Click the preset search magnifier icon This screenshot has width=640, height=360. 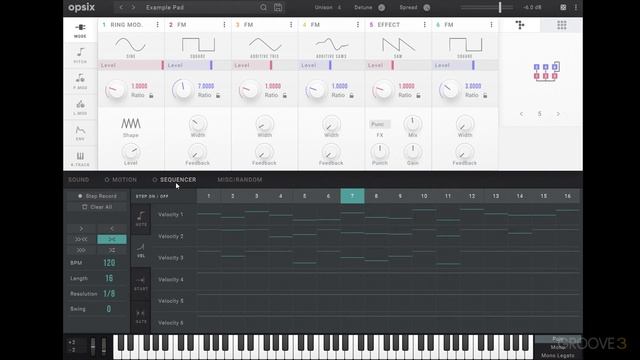[263, 7]
